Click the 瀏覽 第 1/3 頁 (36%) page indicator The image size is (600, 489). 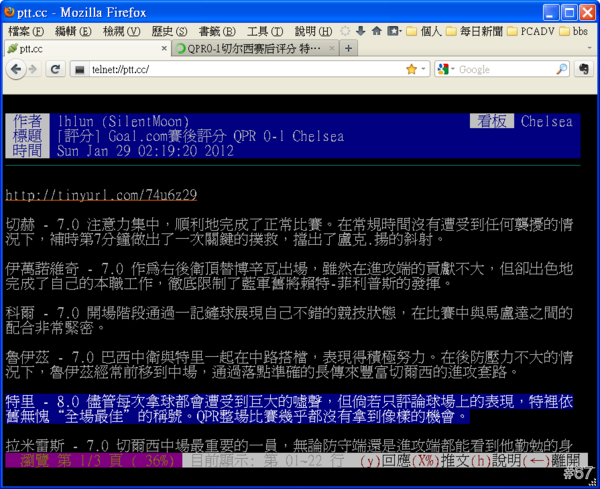(94, 461)
